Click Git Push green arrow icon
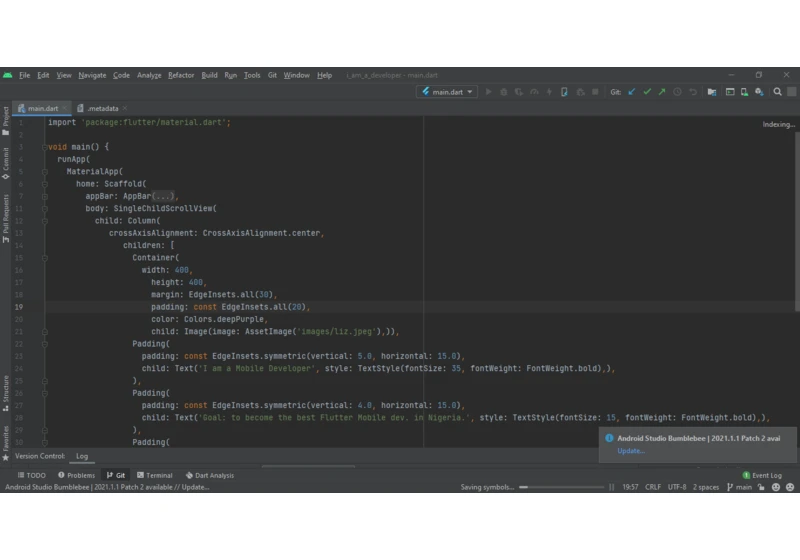 pyautogui.click(x=662, y=92)
